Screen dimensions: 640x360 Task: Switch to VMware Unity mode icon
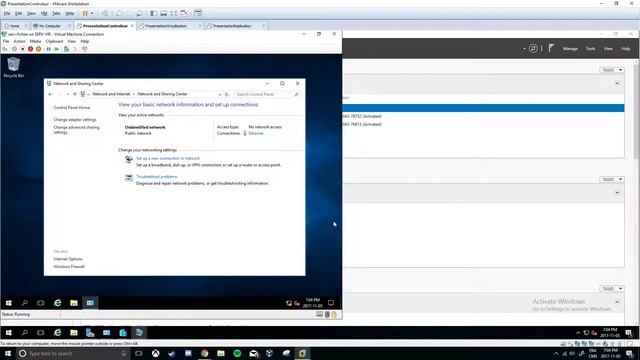[x=184, y=13]
